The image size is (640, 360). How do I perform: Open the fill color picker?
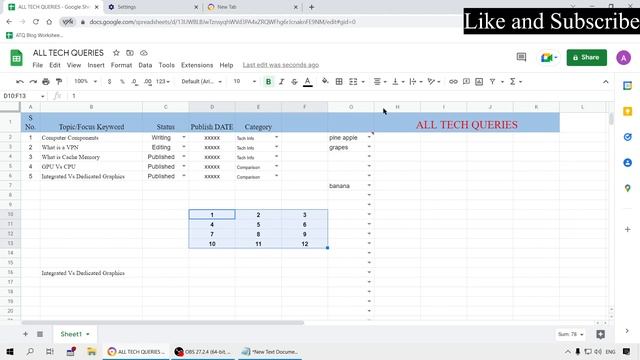point(325,82)
